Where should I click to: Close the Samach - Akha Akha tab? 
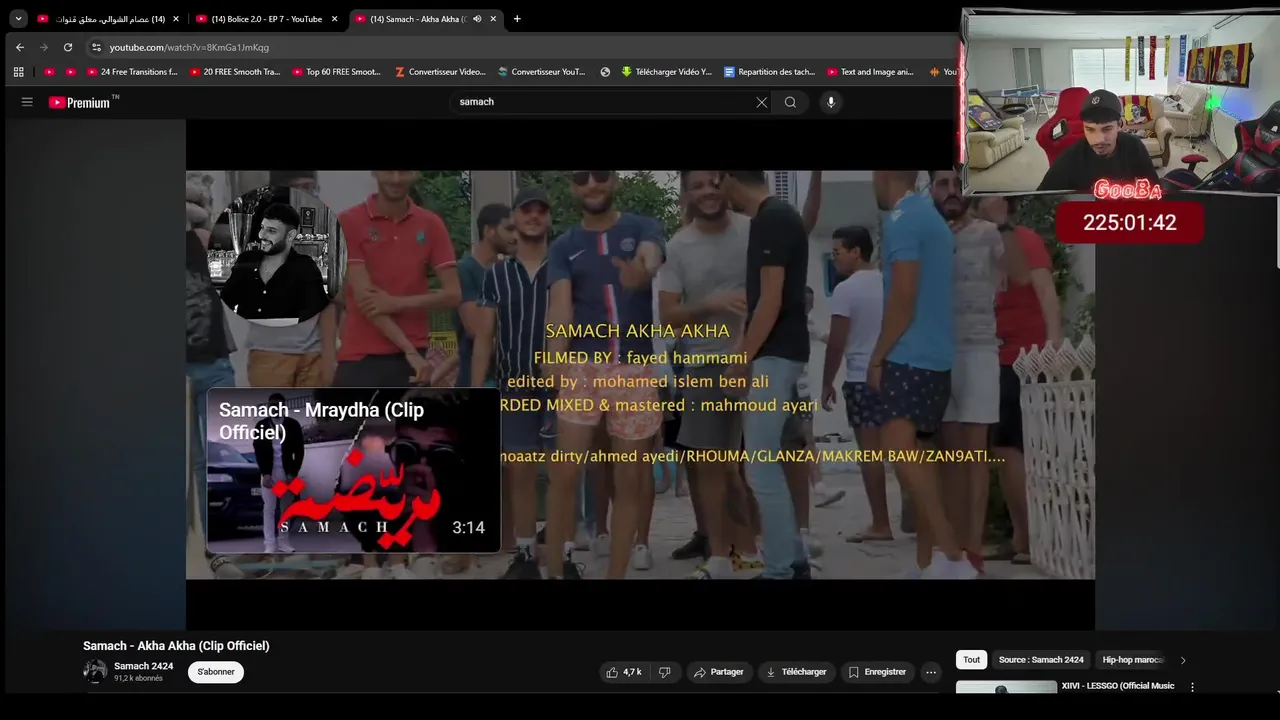[x=493, y=19]
